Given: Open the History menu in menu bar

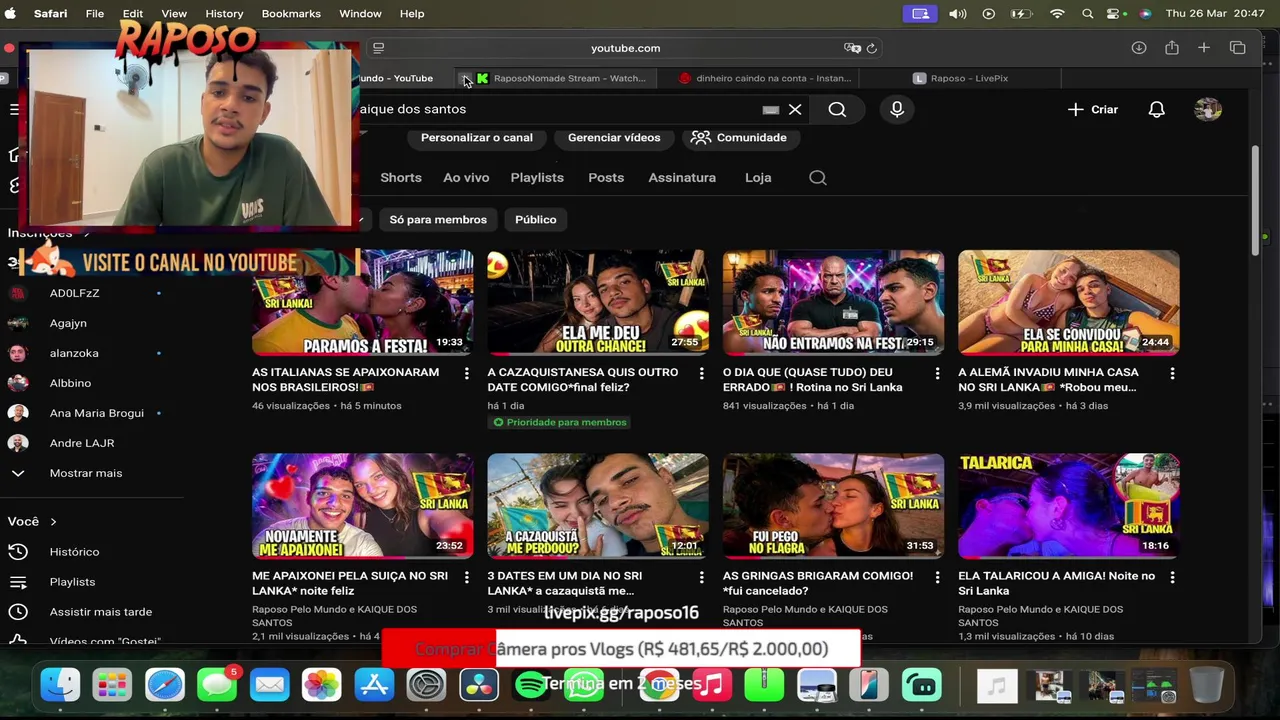Looking at the screenshot, I should (x=224, y=13).
